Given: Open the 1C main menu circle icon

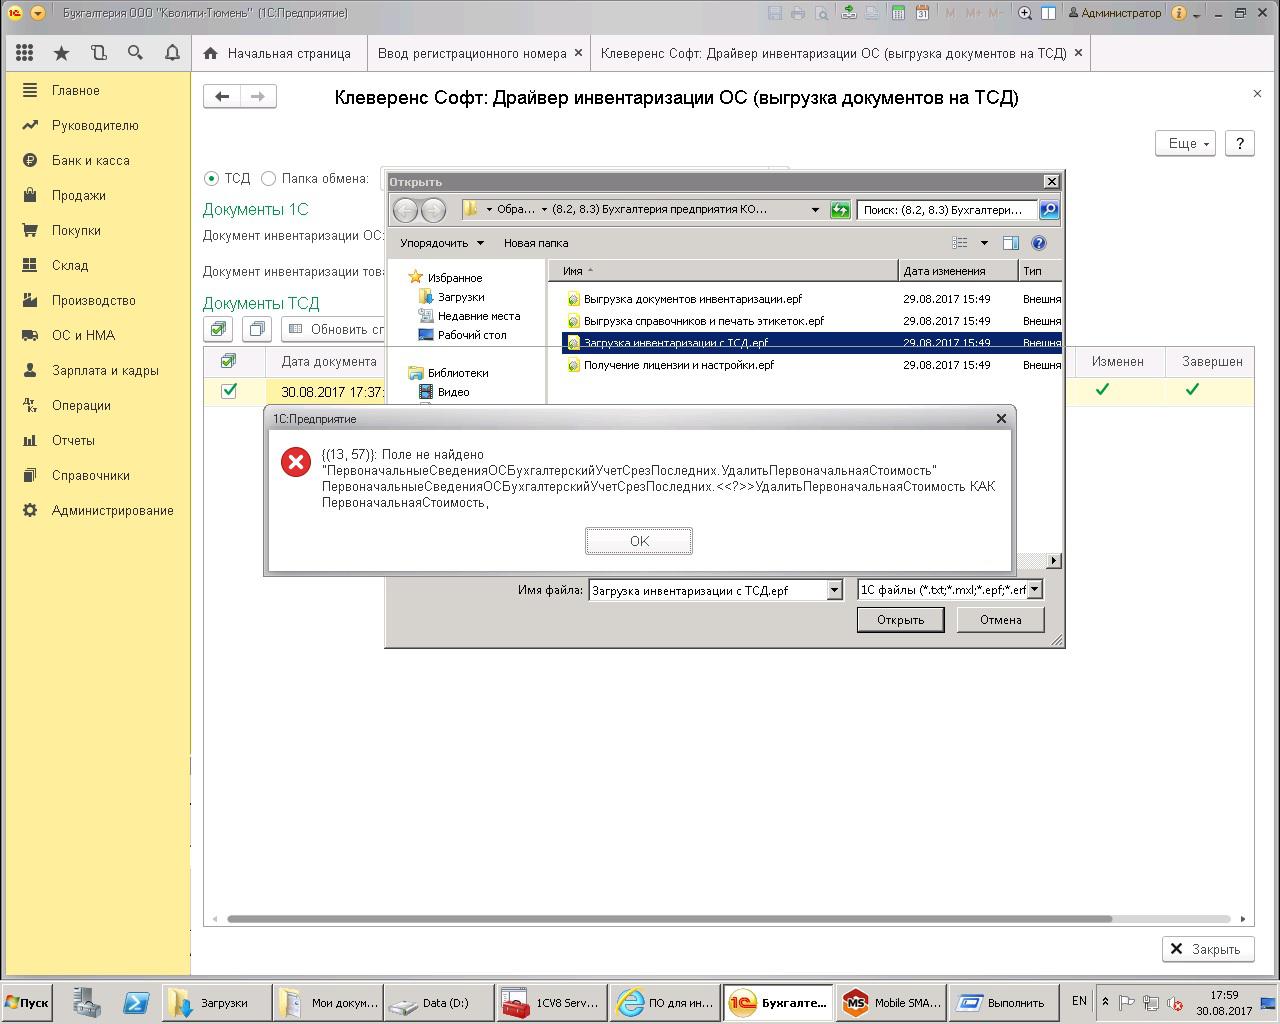Looking at the screenshot, I should [x=15, y=13].
